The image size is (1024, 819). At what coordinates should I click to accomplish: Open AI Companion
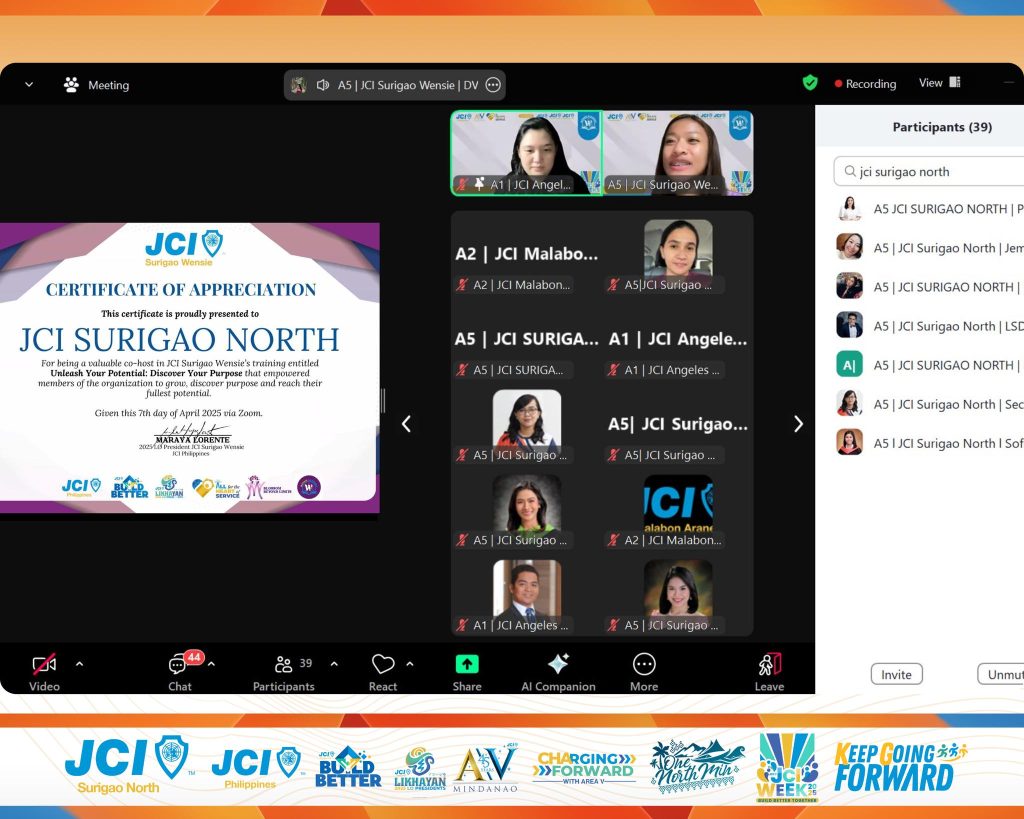(x=558, y=671)
